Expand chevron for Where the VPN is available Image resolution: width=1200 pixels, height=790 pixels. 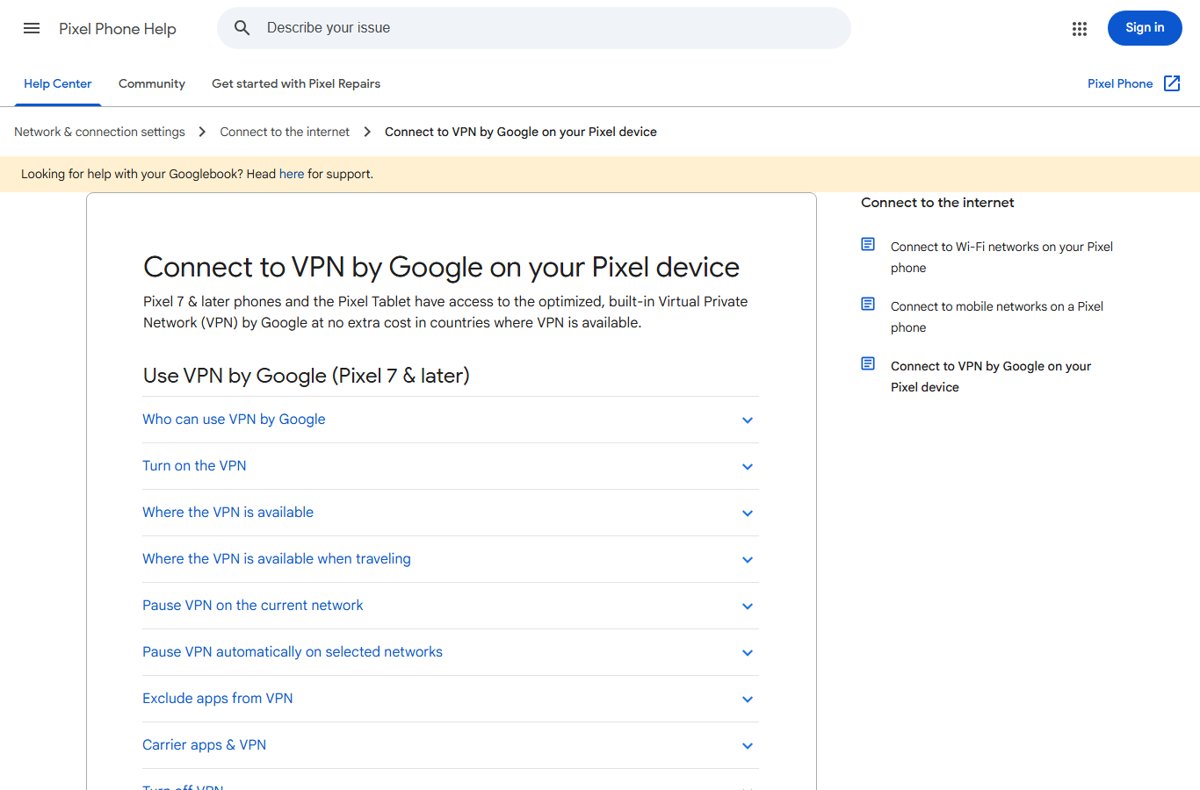(x=747, y=513)
